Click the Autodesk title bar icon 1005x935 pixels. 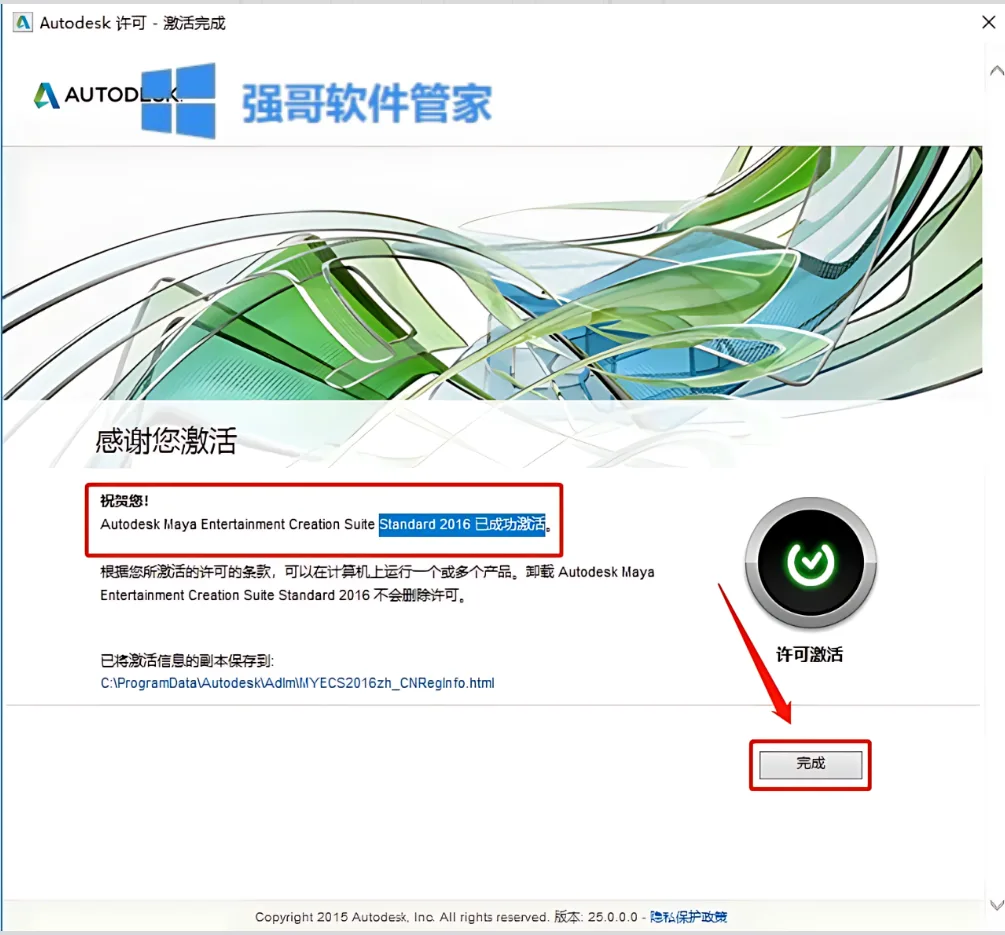pyautogui.click(x=22, y=23)
